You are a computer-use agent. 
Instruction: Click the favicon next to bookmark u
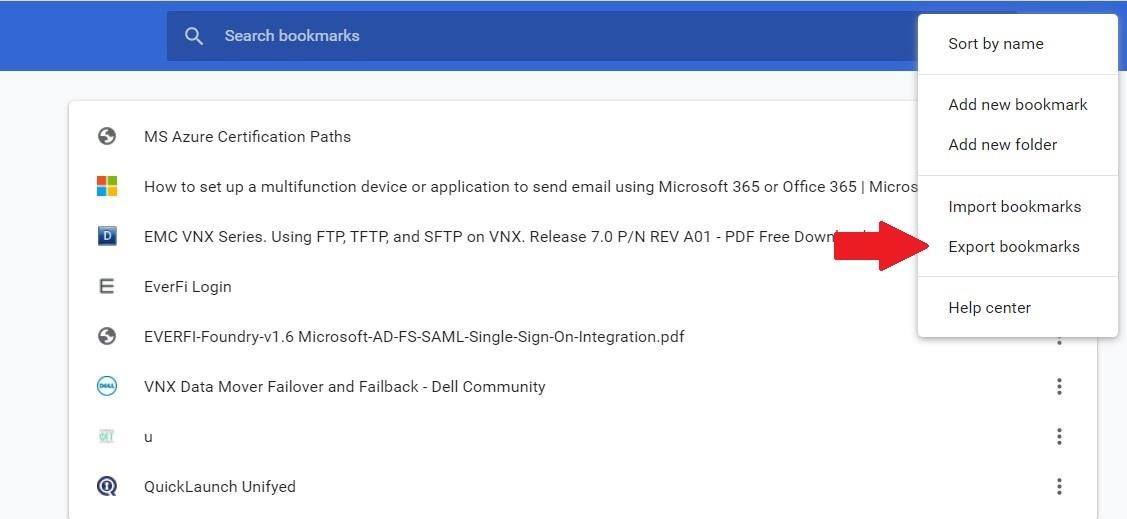point(107,436)
